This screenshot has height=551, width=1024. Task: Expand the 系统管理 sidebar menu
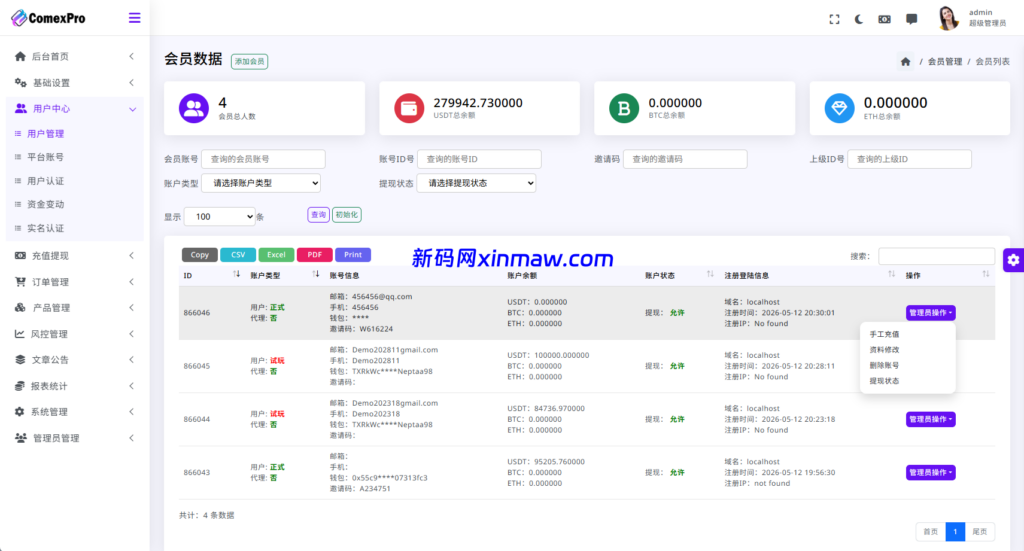(x=74, y=412)
